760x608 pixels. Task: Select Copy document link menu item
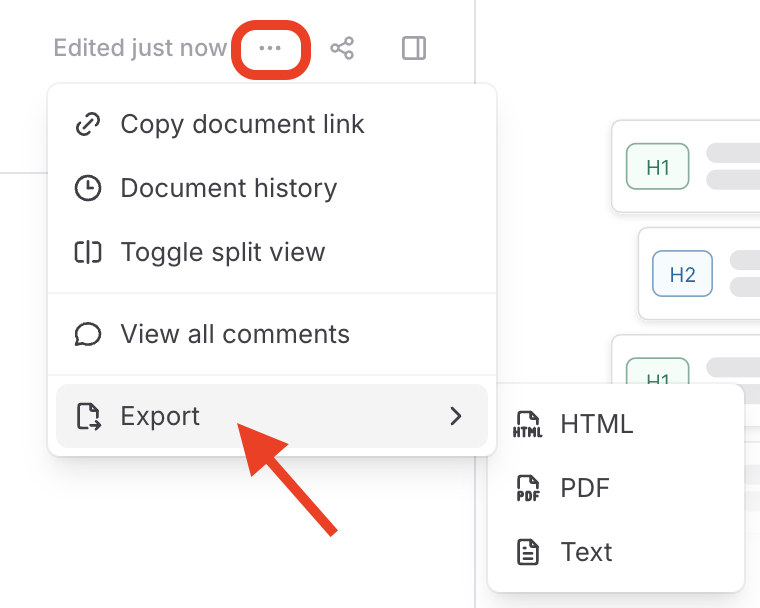[242, 124]
